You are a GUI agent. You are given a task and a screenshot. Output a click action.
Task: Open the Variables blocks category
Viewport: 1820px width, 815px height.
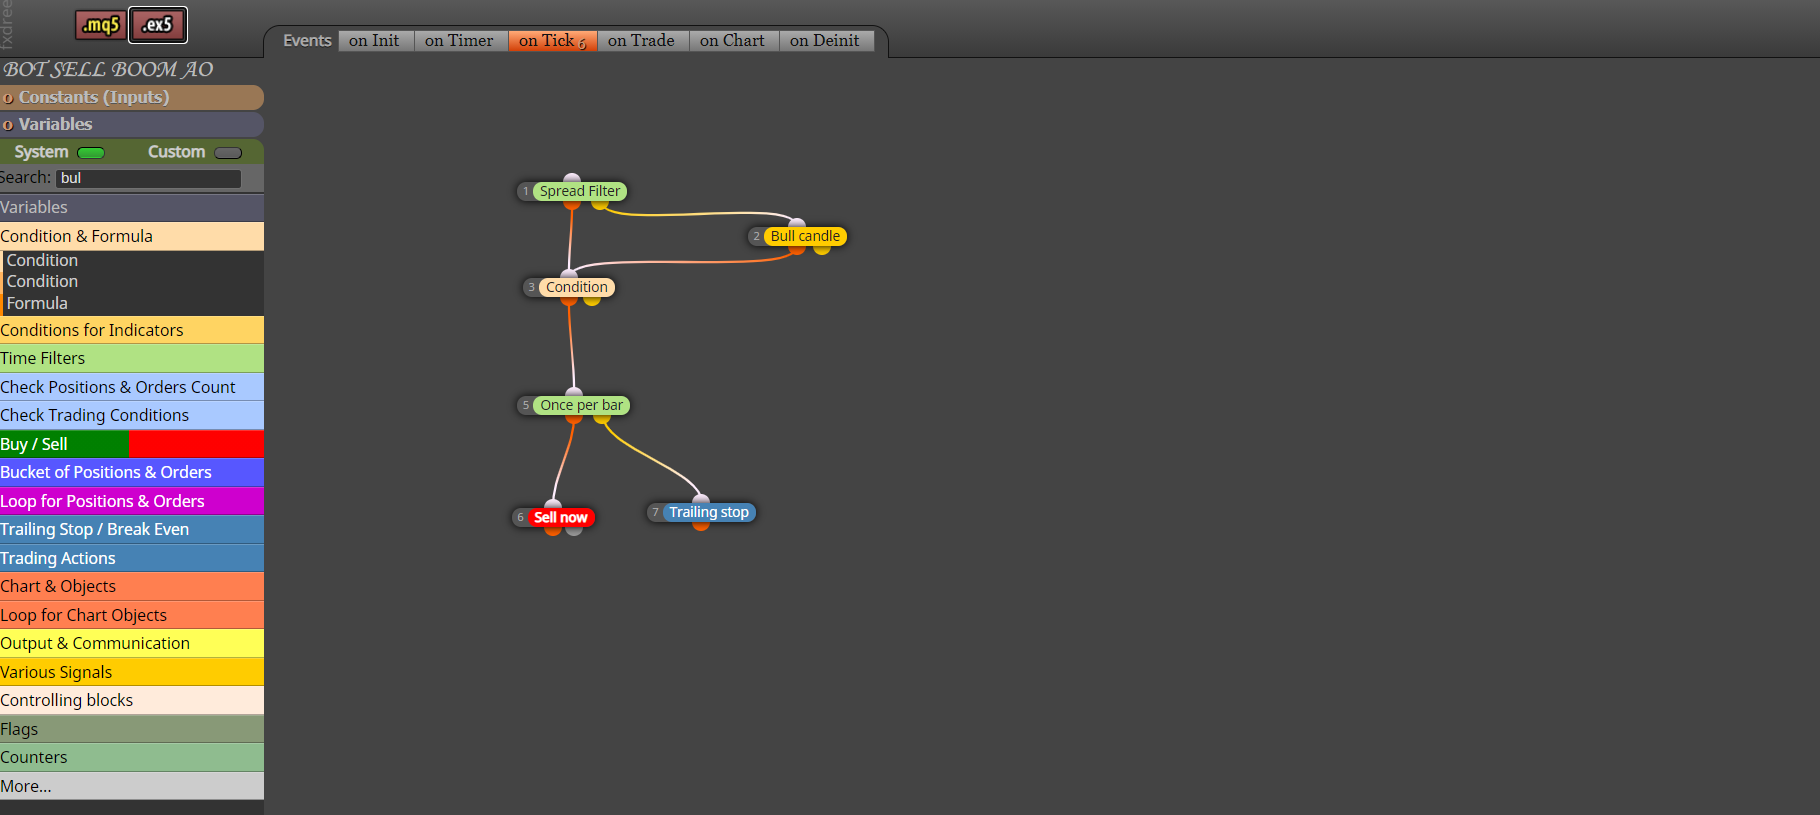[x=132, y=207]
